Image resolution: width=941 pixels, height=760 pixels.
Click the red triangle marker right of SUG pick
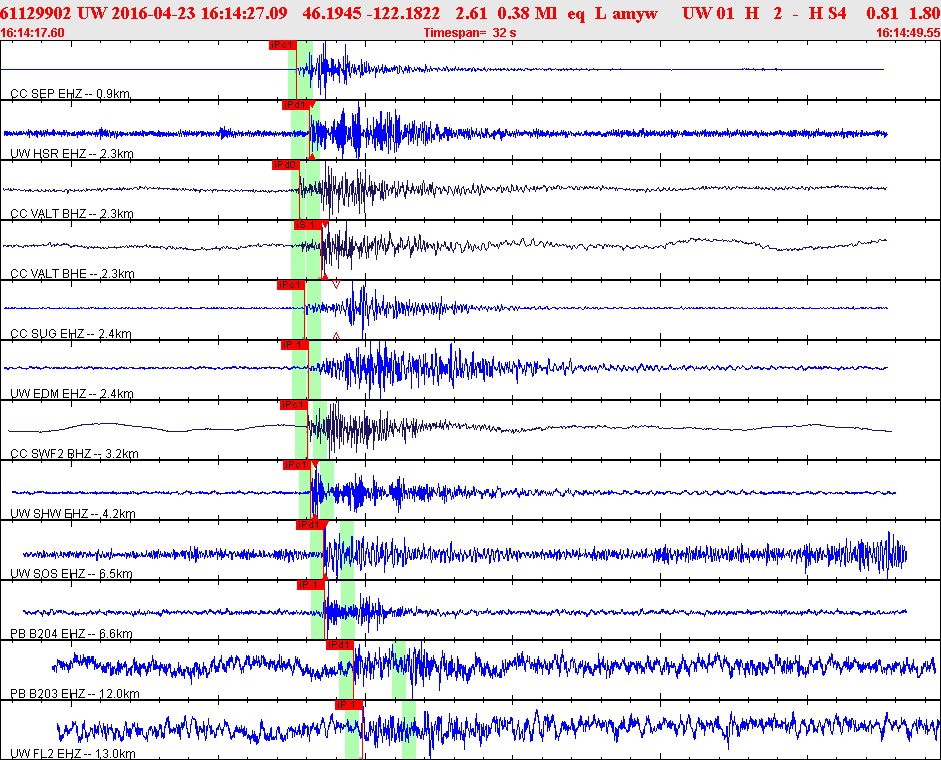point(336,284)
